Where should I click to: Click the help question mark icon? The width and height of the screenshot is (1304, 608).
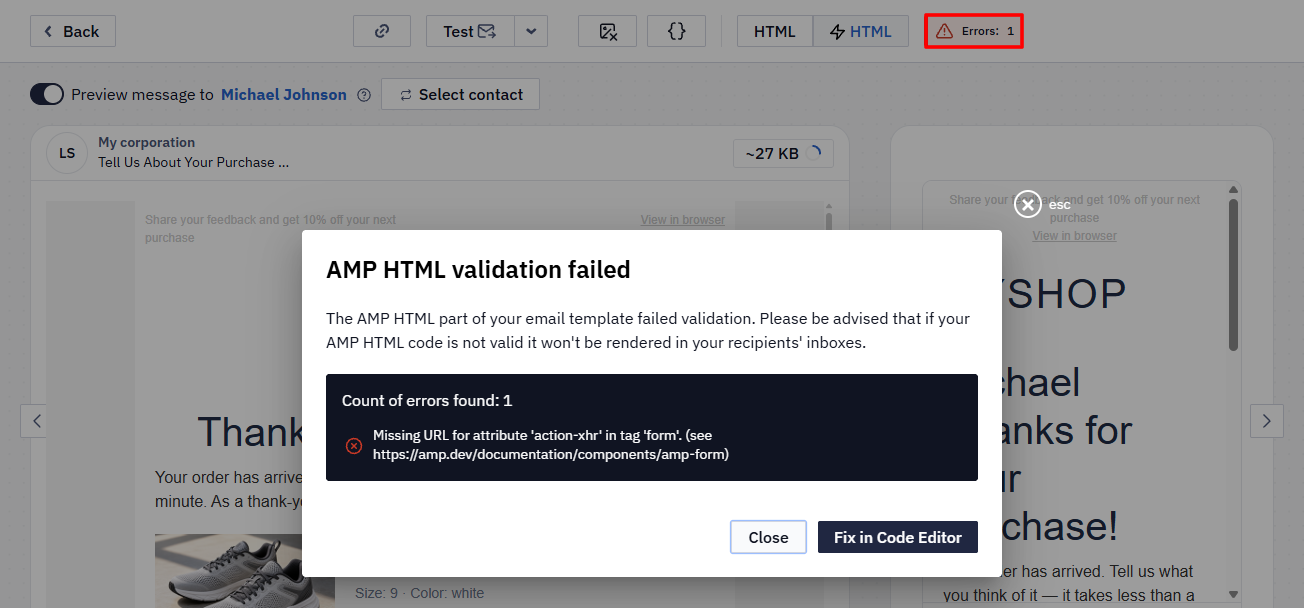click(364, 95)
